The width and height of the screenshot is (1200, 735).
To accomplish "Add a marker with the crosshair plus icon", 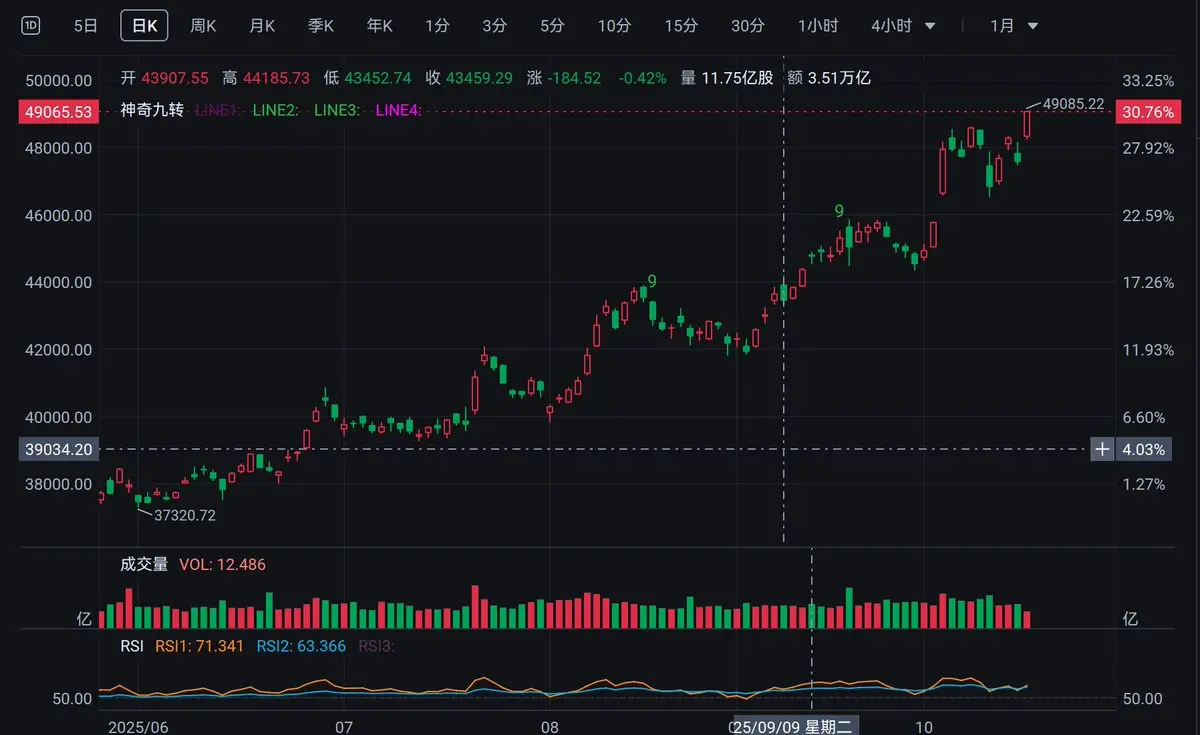I will tap(1102, 449).
